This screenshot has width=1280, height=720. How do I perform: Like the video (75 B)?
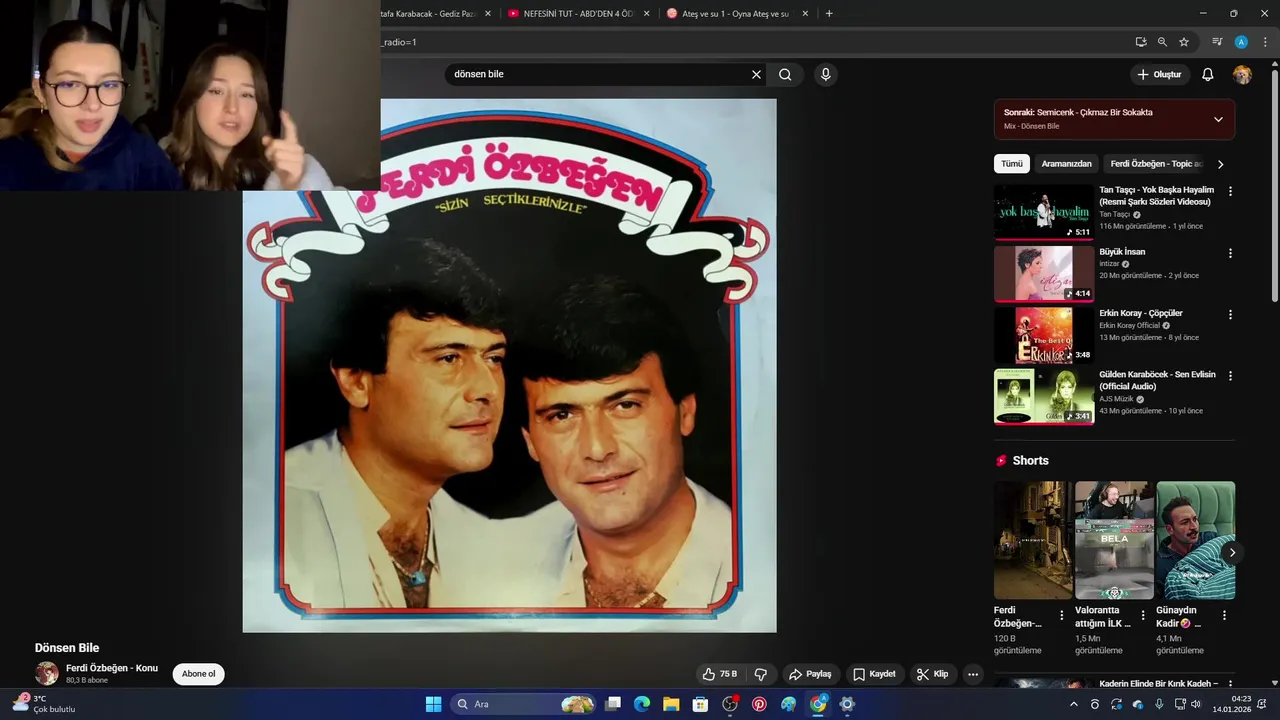(719, 674)
